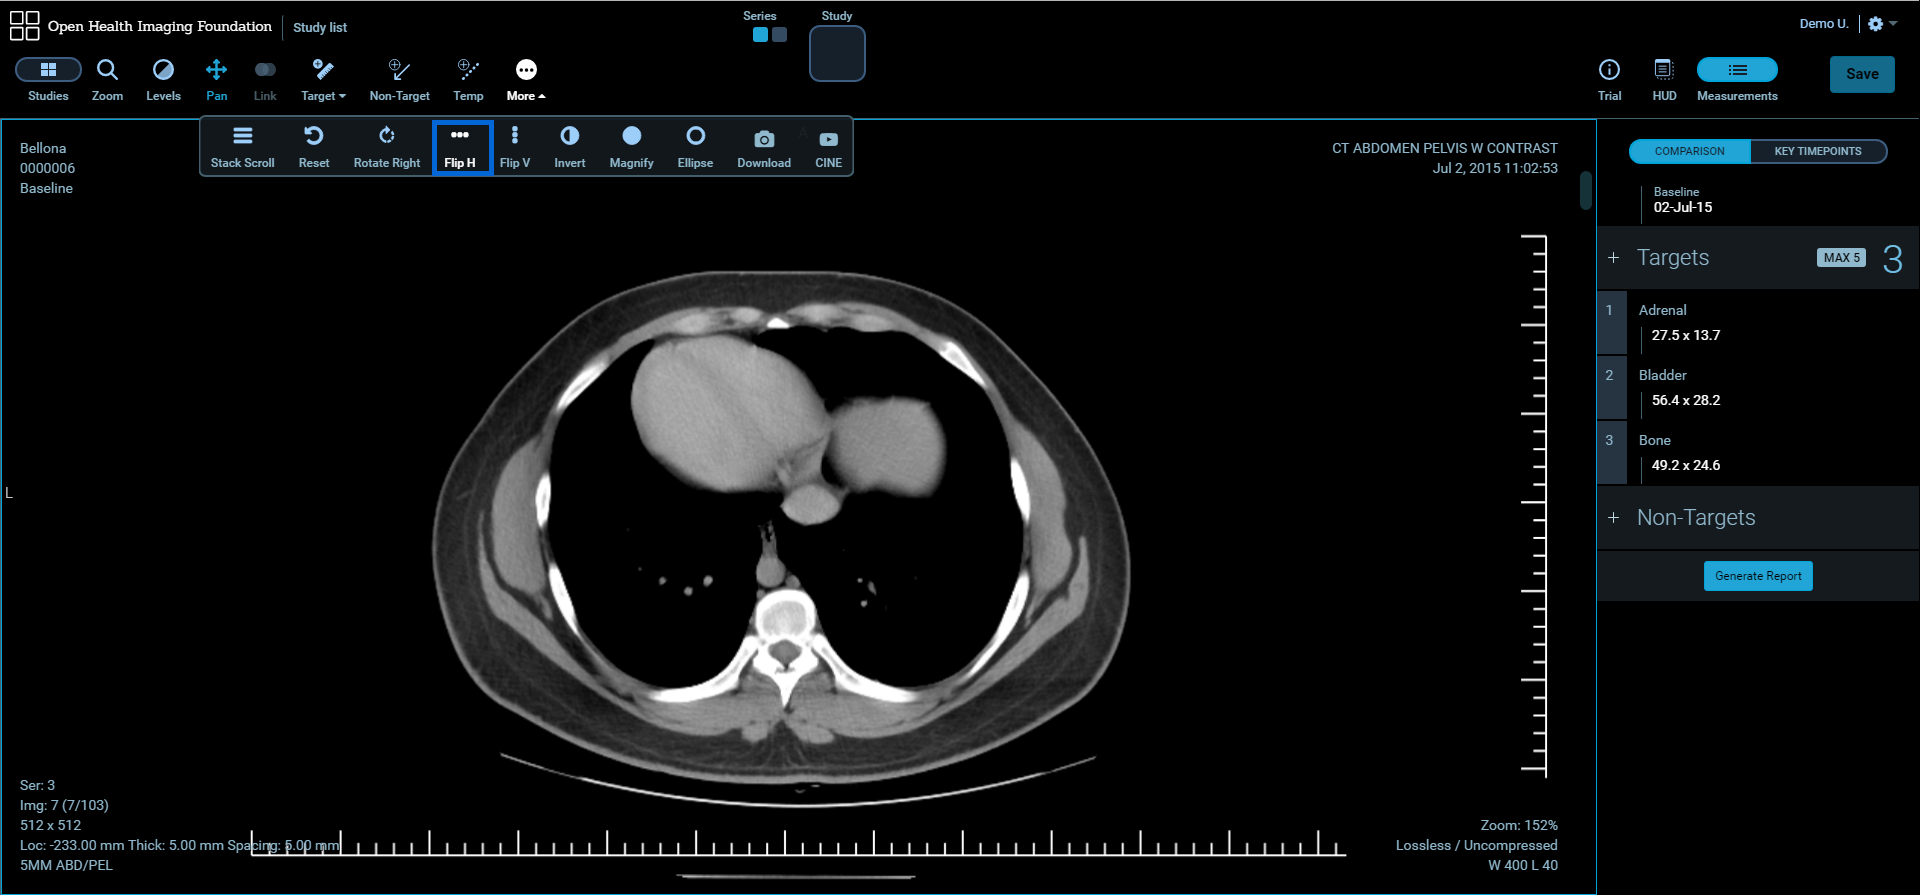Toggle the Measurements panel
Screen dimensions: 1920x895
click(1737, 79)
